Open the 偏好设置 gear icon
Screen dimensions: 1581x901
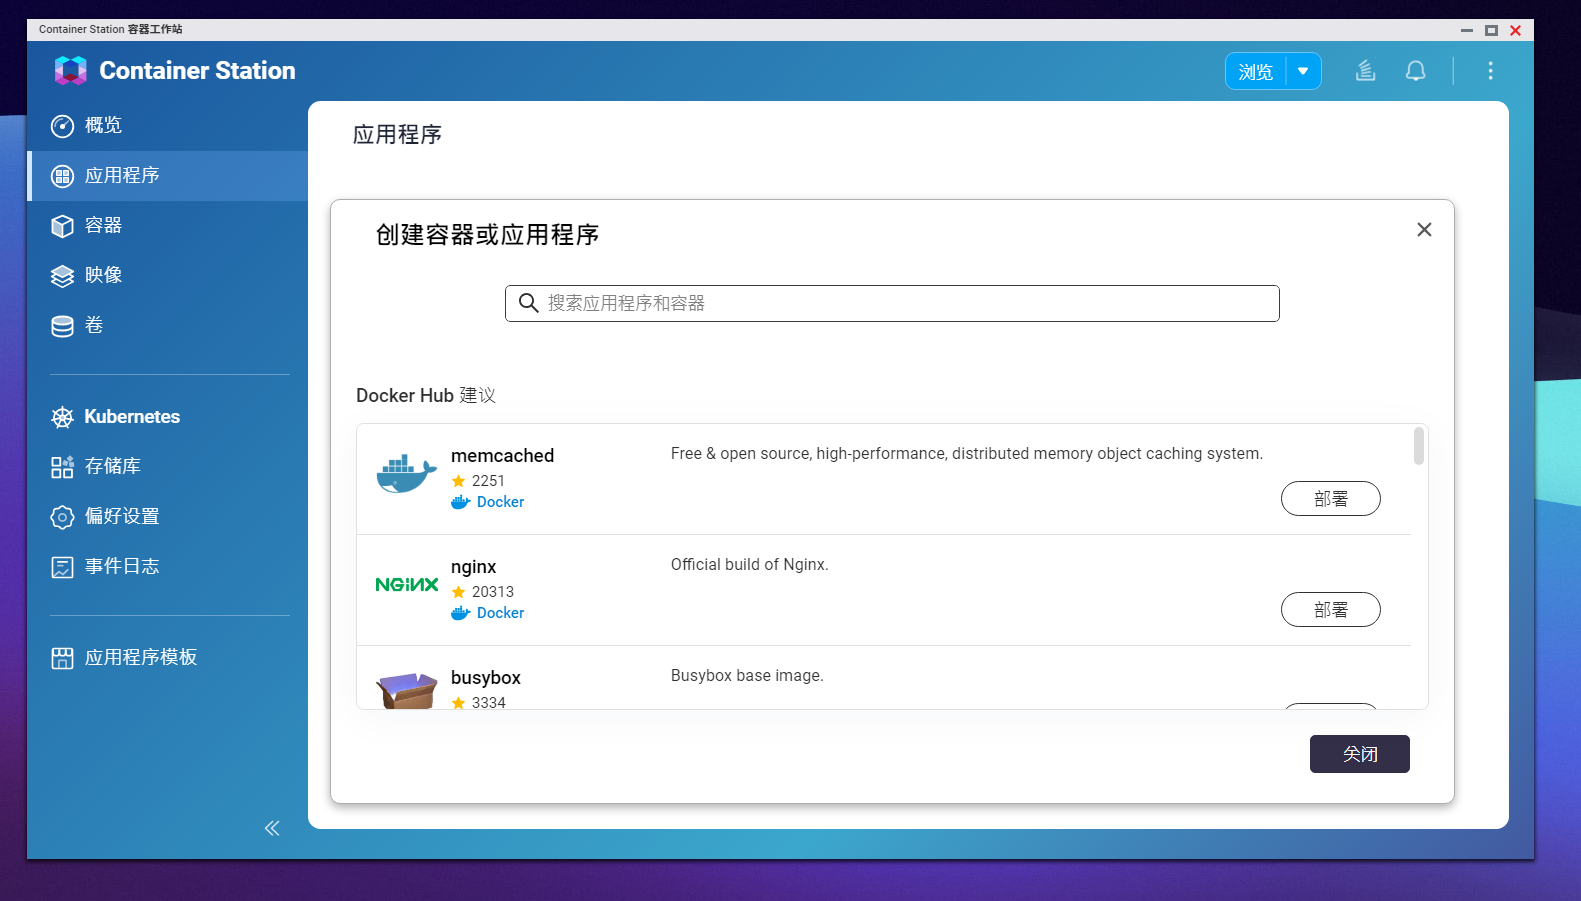pos(62,517)
